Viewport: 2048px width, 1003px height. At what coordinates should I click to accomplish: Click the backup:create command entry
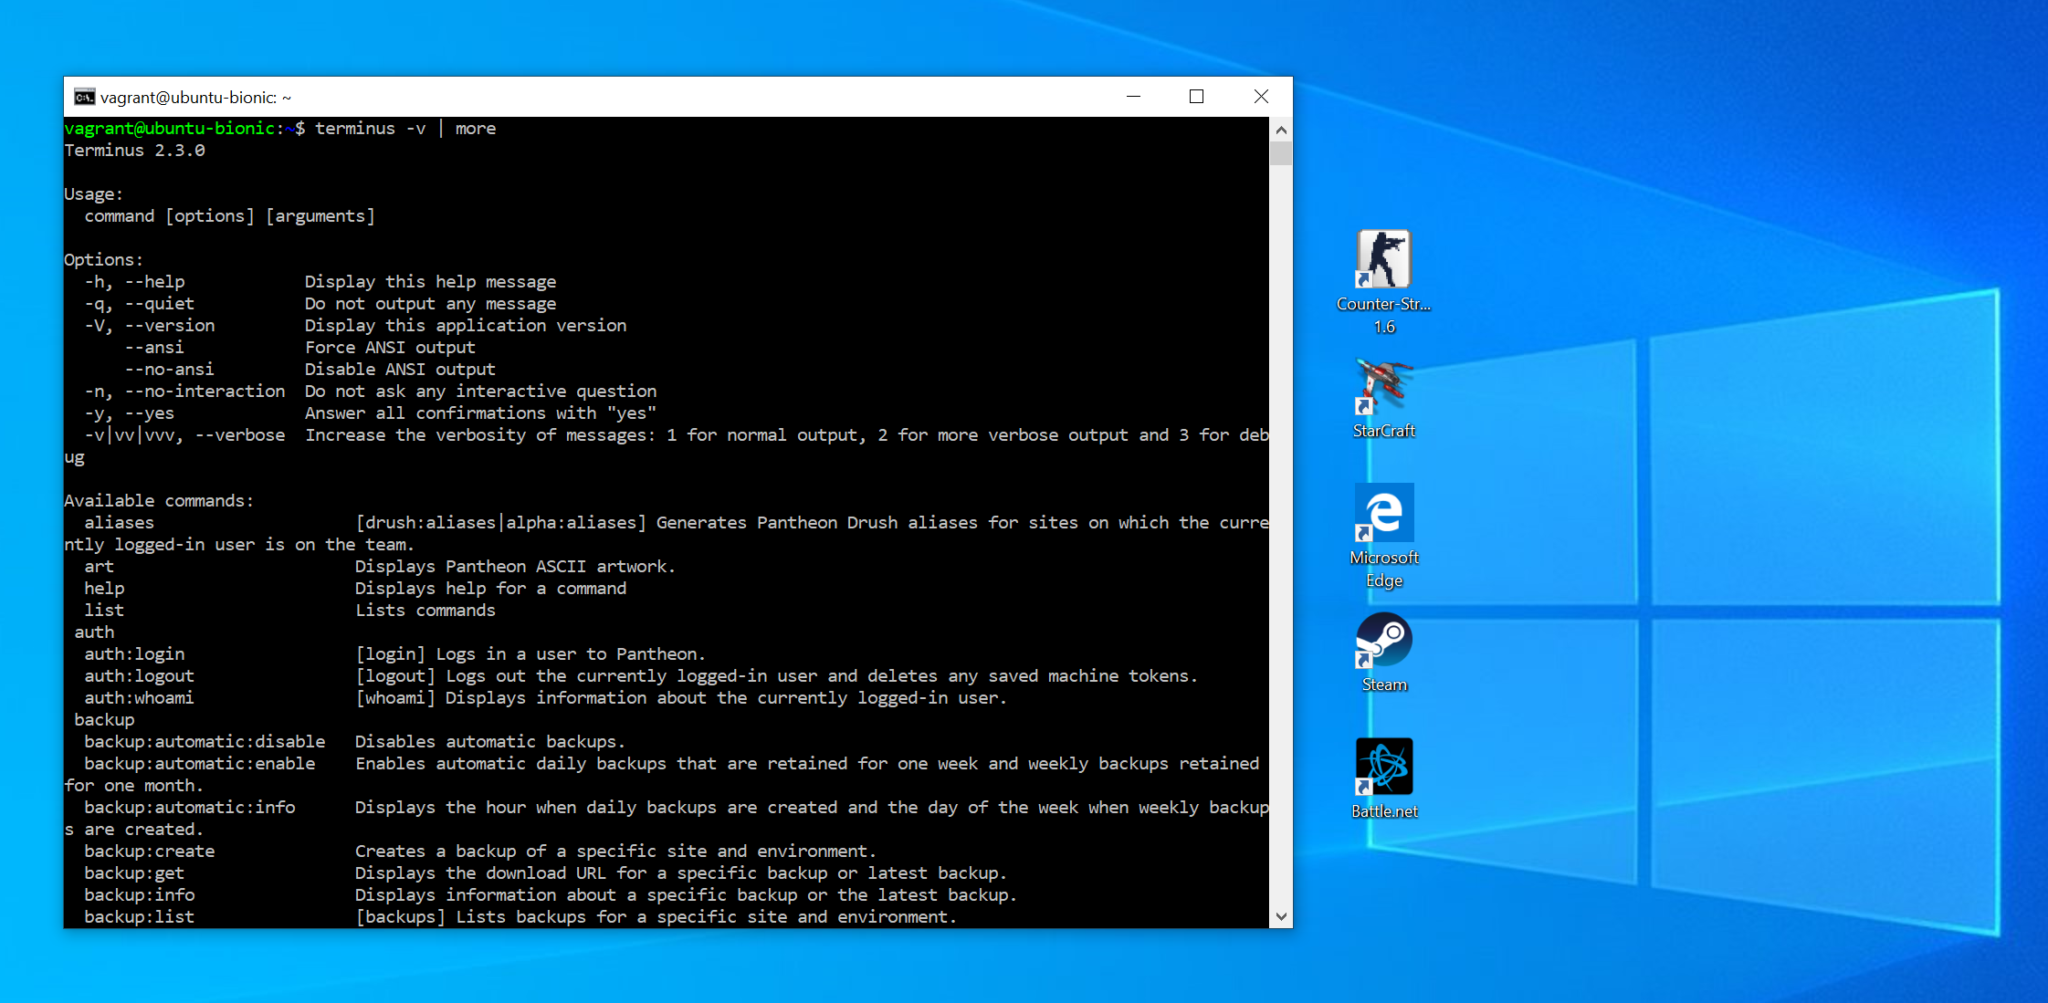point(150,851)
